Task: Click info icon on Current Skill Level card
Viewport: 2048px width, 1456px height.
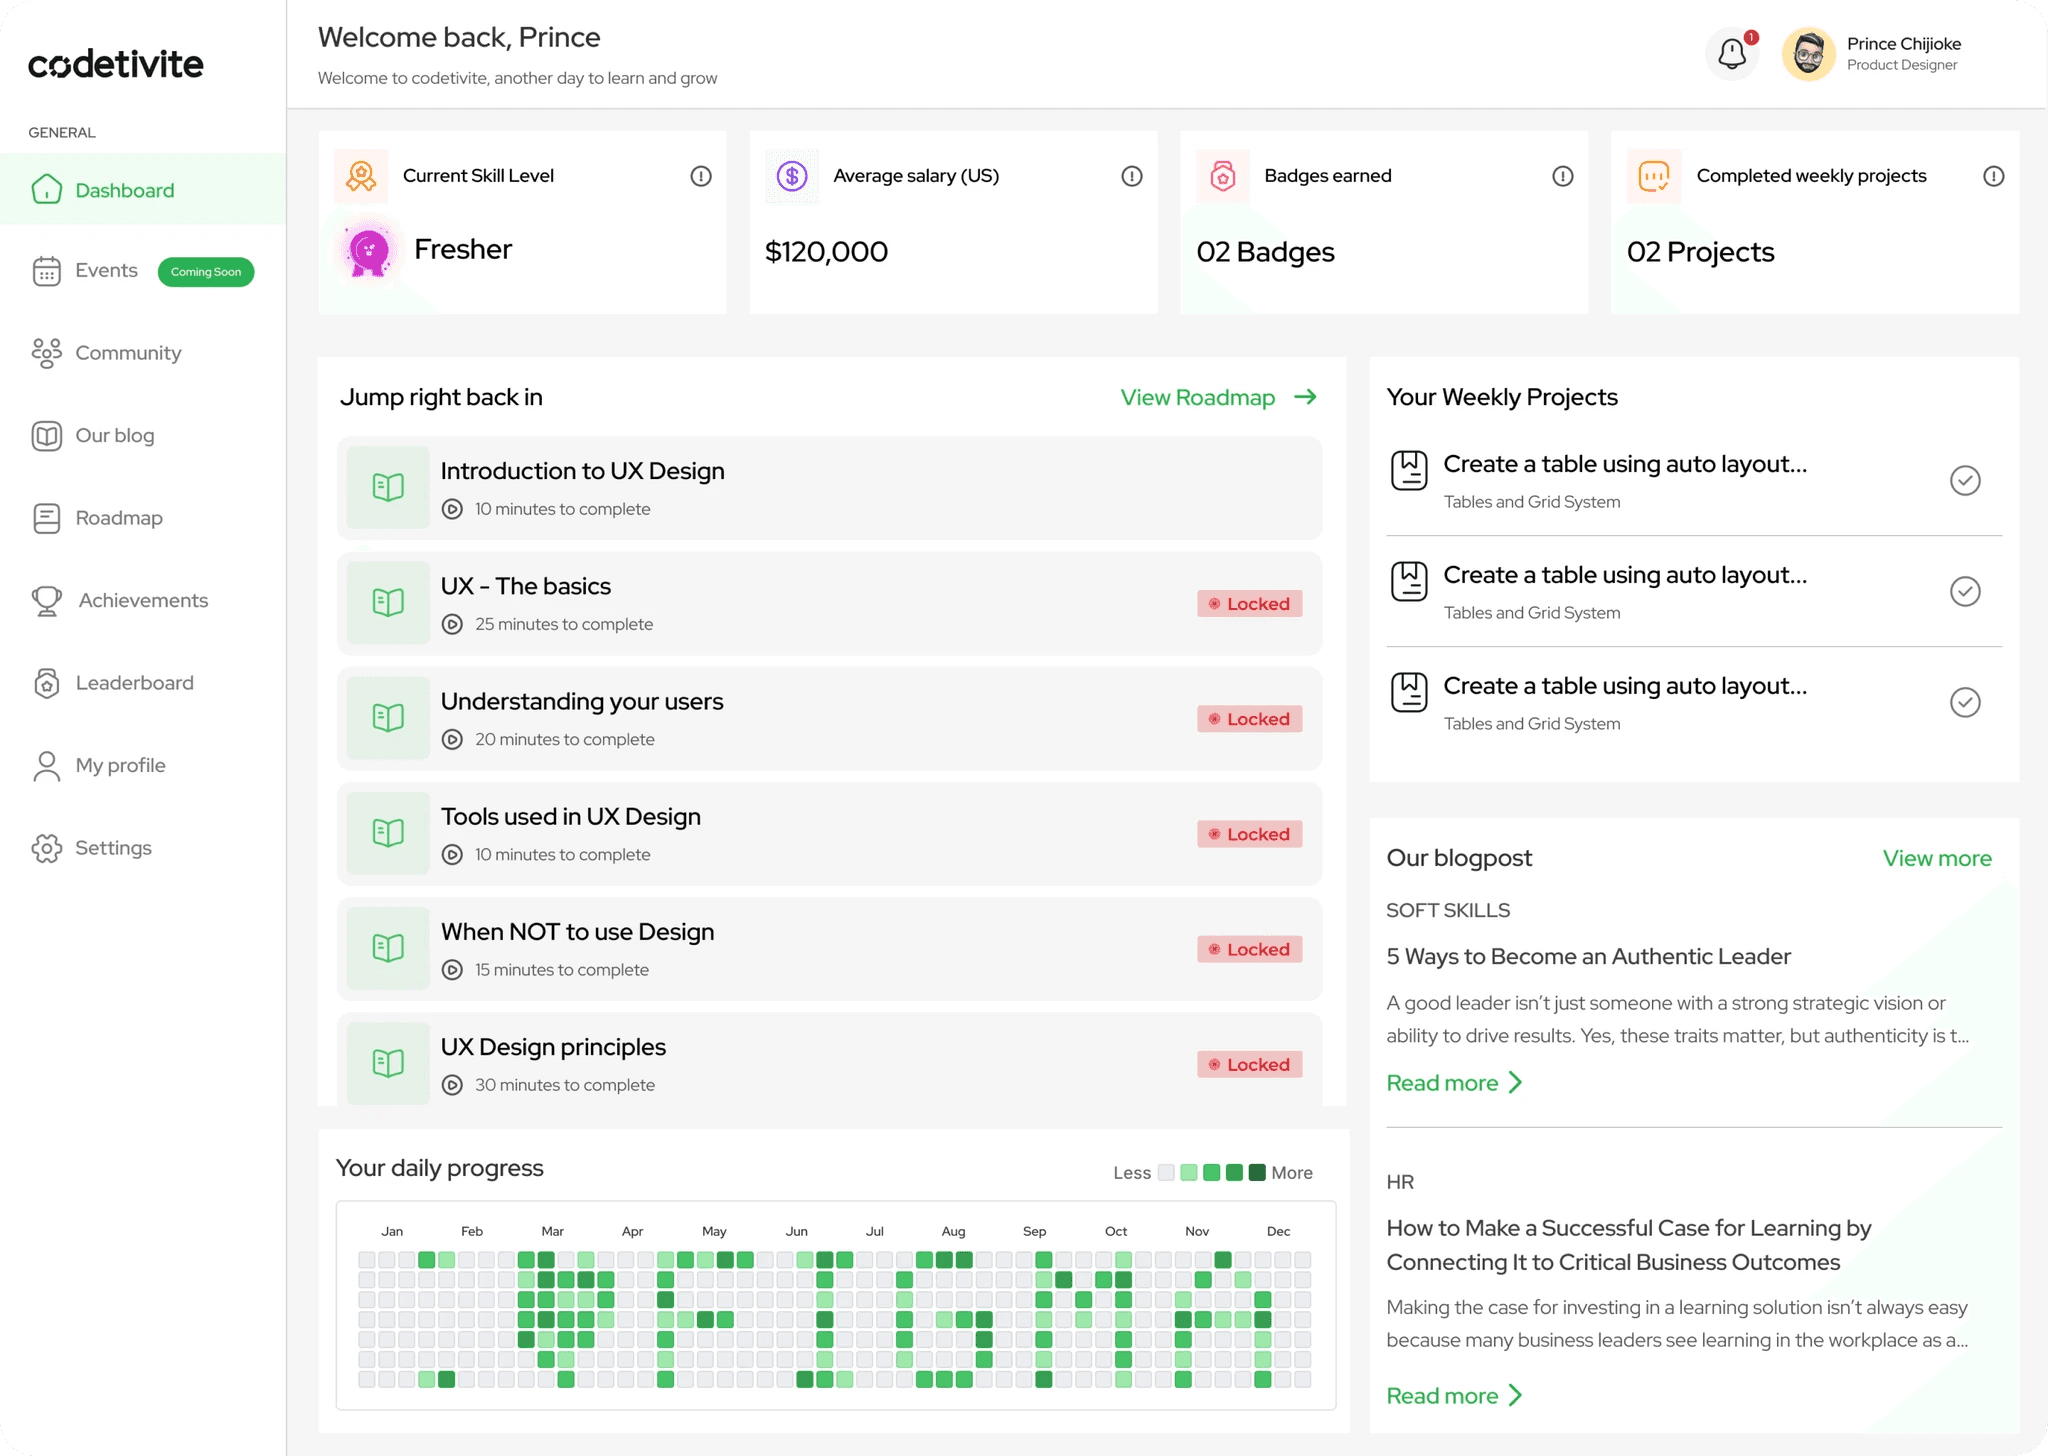Action: pyautogui.click(x=701, y=176)
